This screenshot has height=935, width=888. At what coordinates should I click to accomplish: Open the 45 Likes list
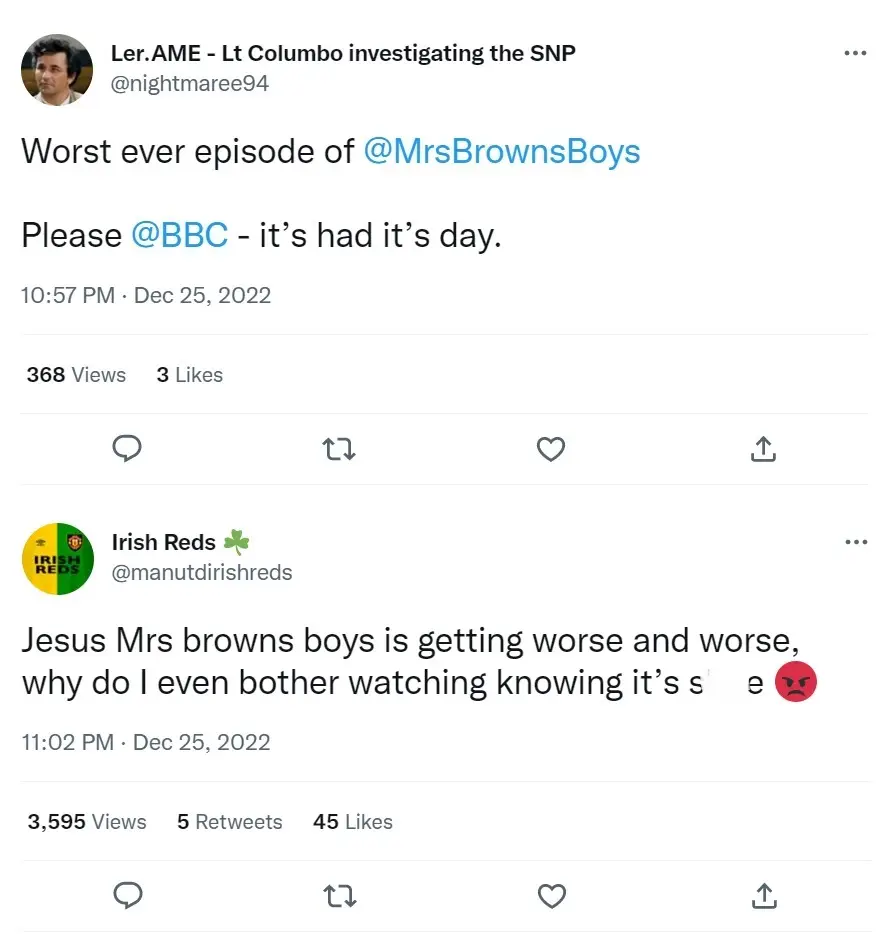point(352,822)
